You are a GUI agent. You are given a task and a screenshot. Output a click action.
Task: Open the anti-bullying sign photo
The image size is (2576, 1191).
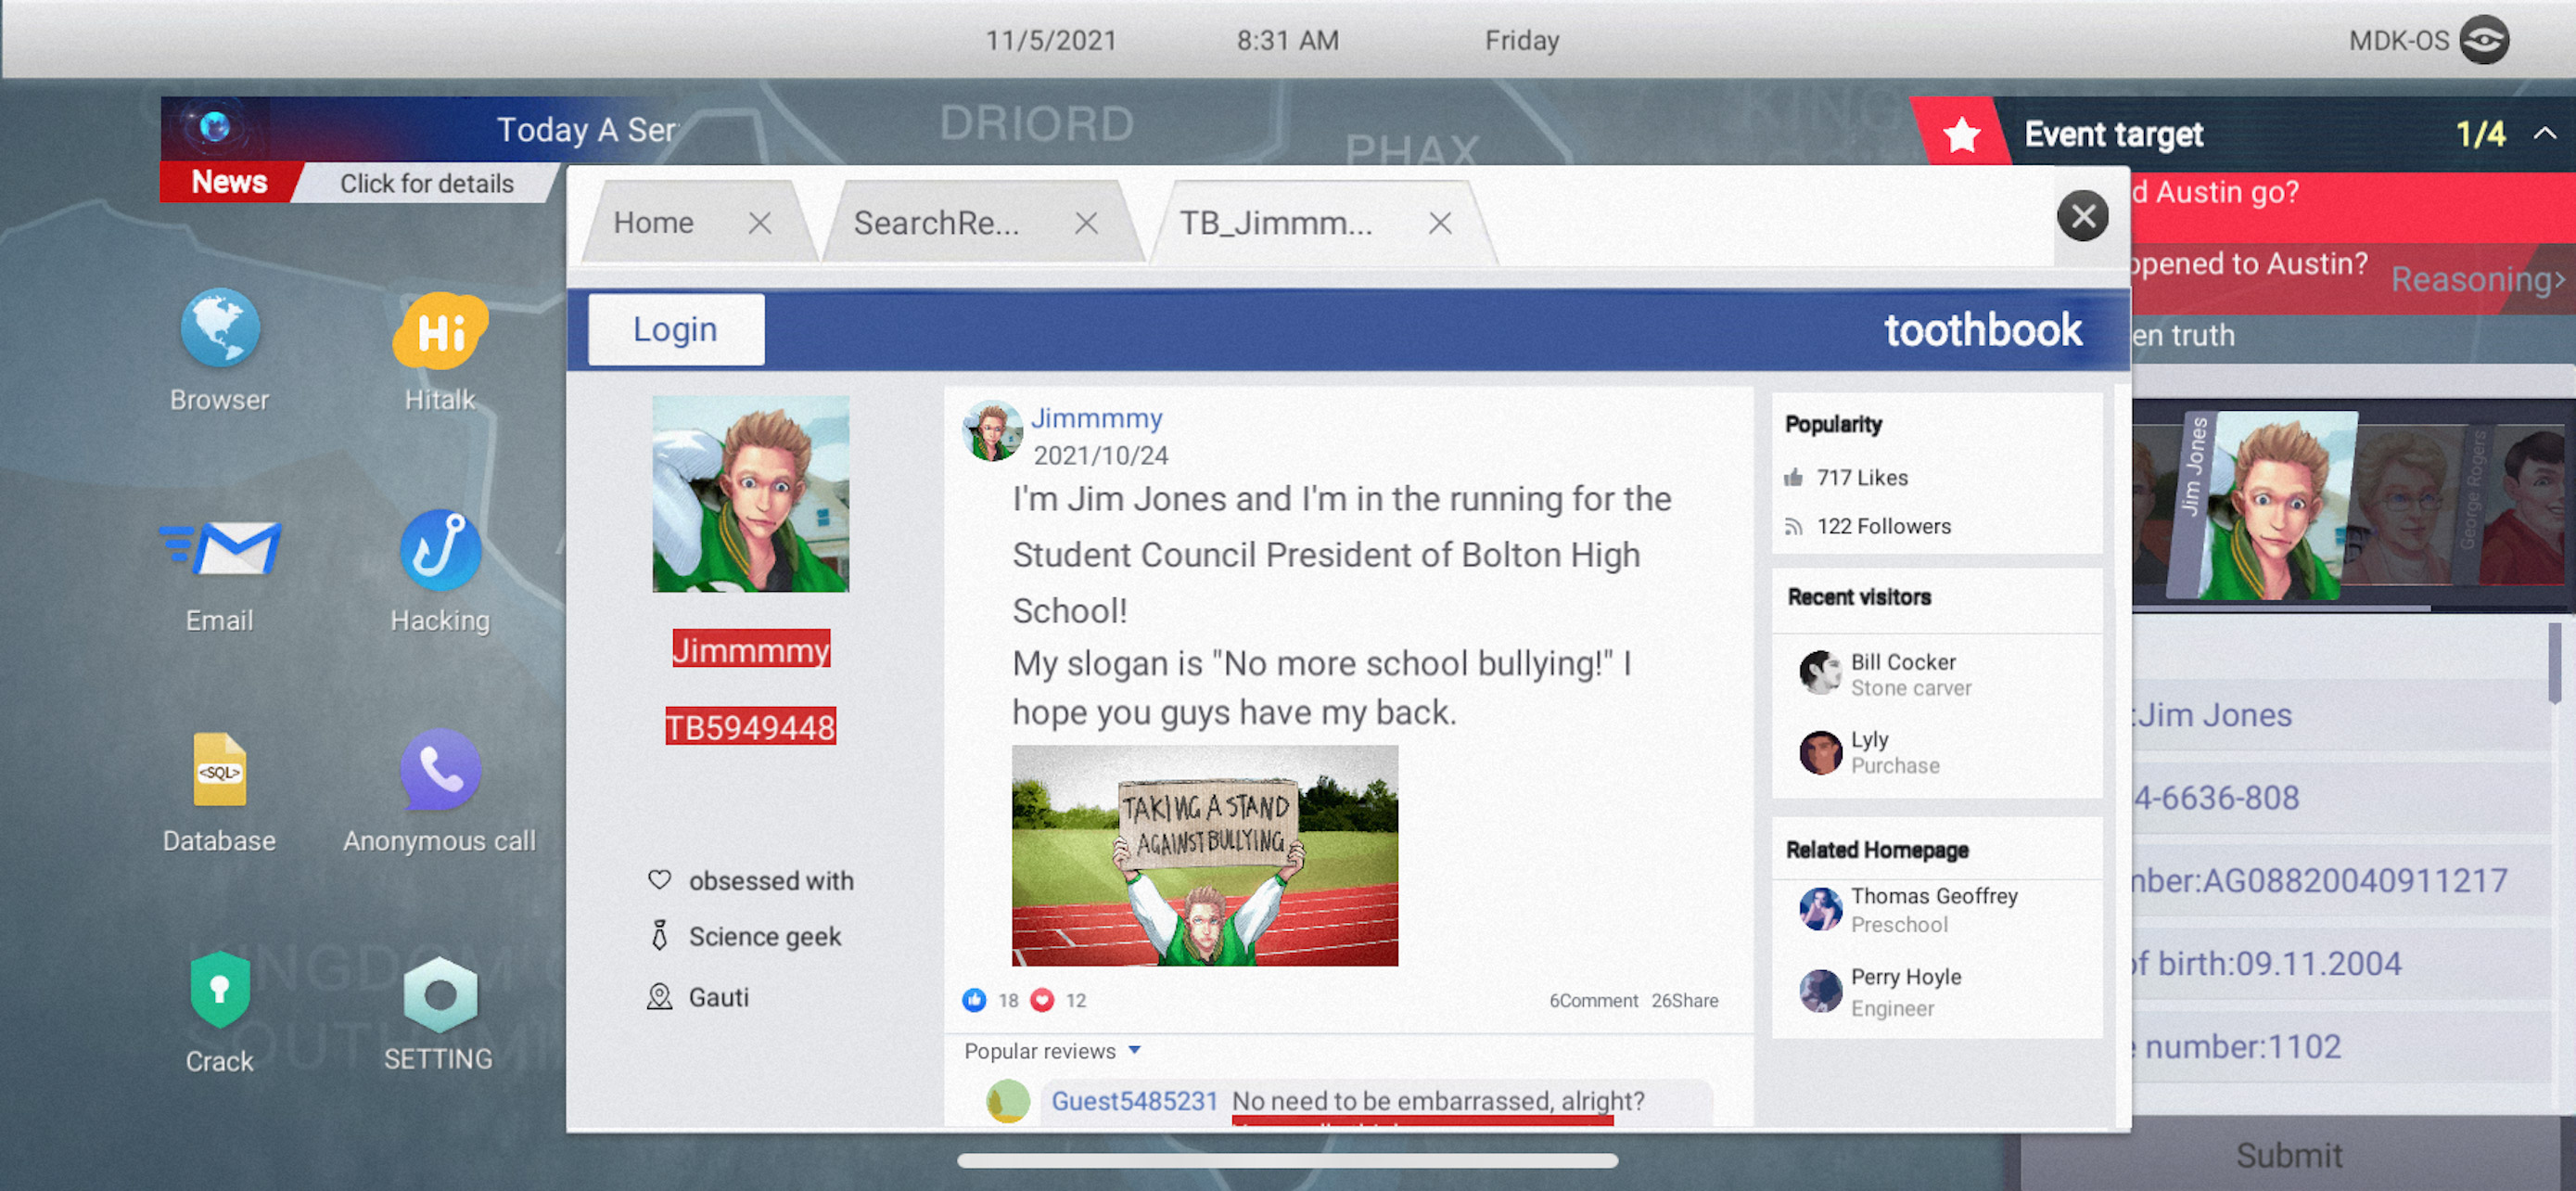pos(1205,856)
